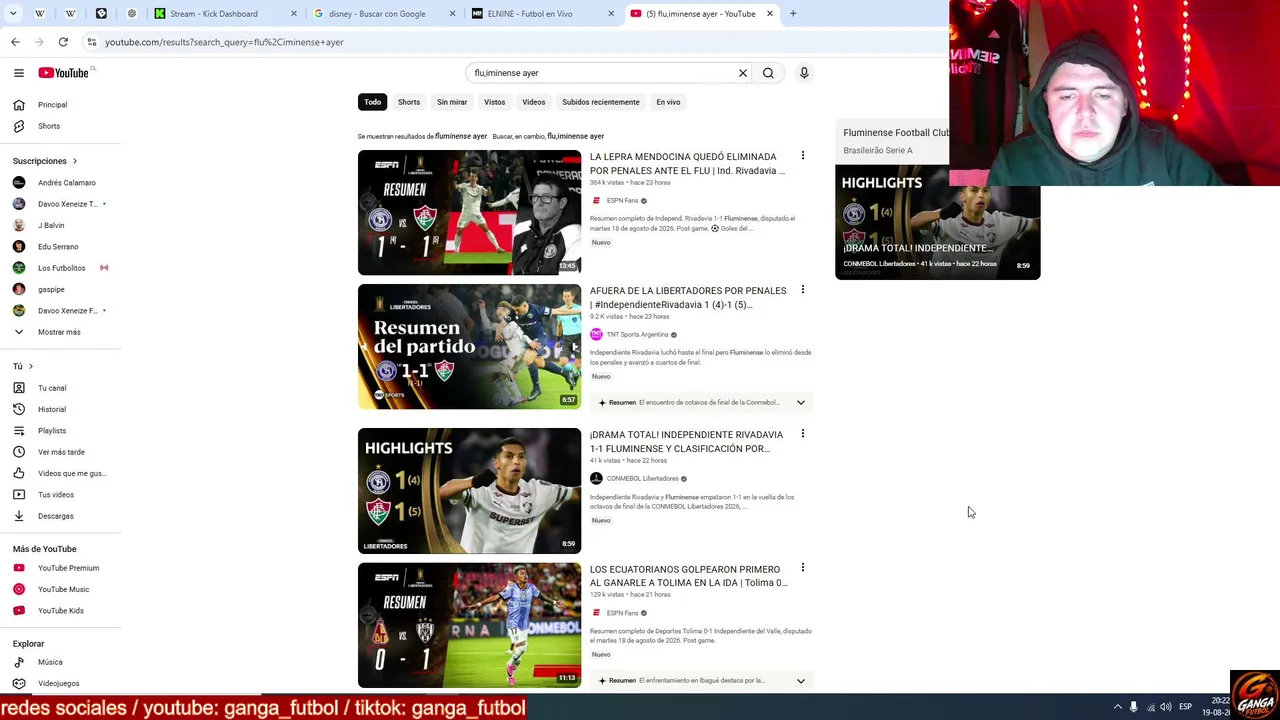Open the Suscripciones section arrow
This screenshot has height=720, width=1280.
click(x=74, y=161)
